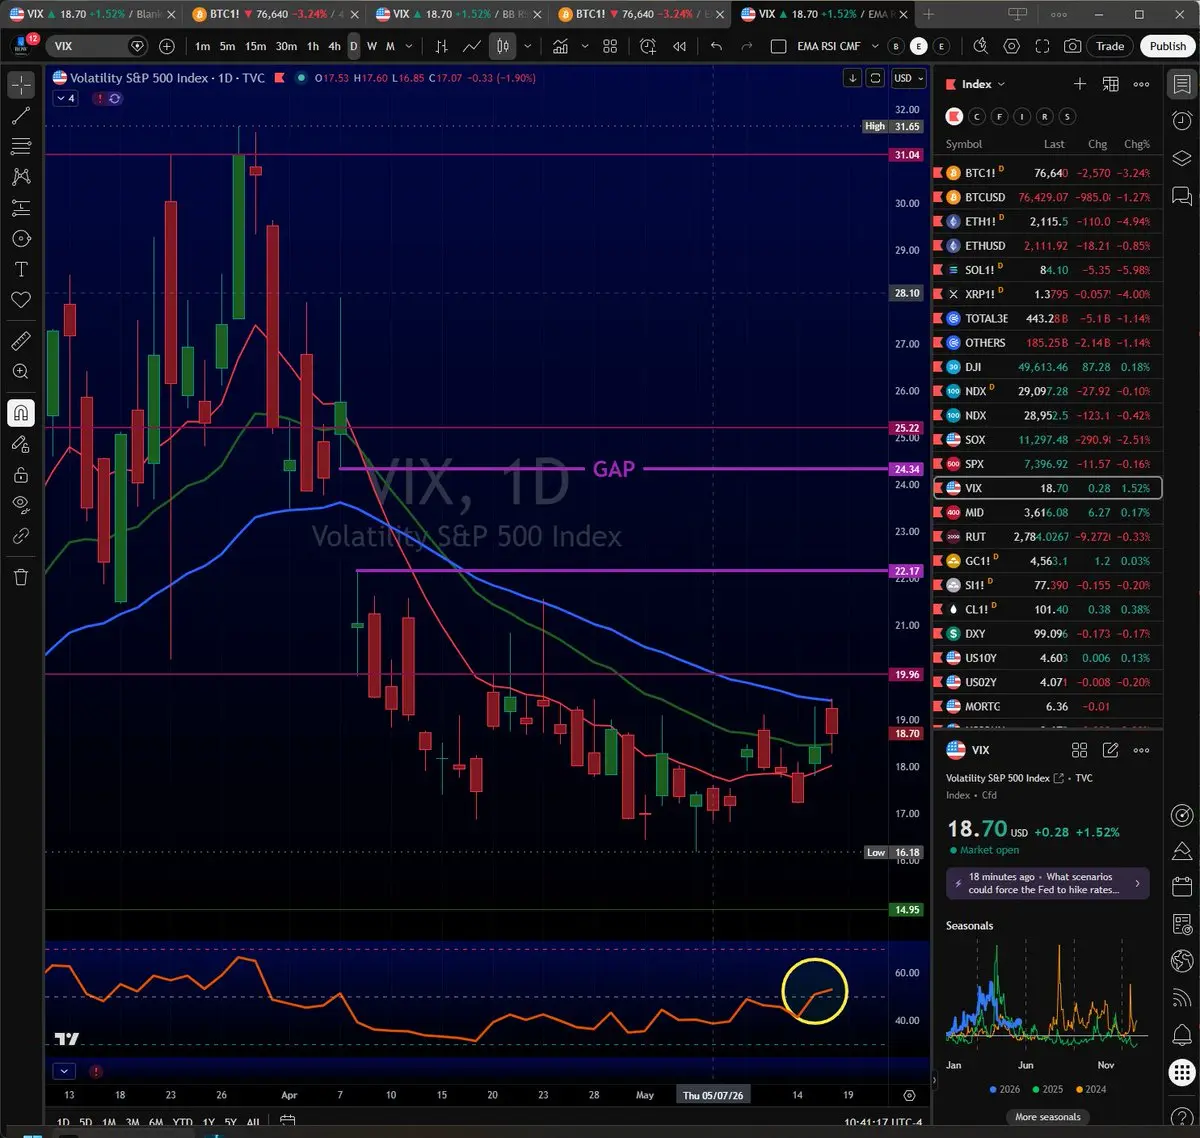Select the Text annotation tool
The height and width of the screenshot is (1138, 1200).
(x=21, y=270)
